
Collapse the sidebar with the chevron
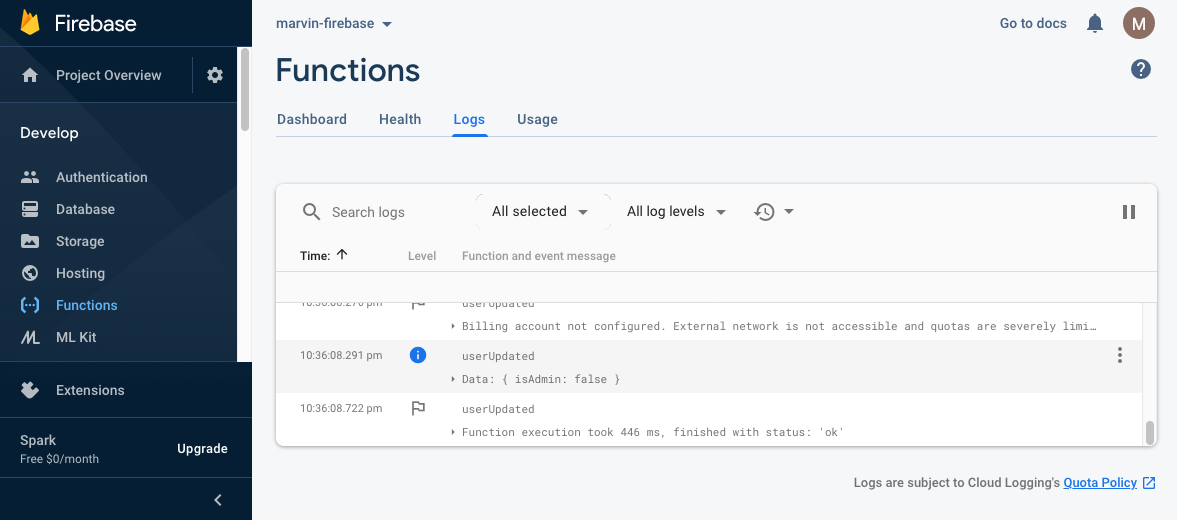click(x=218, y=500)
